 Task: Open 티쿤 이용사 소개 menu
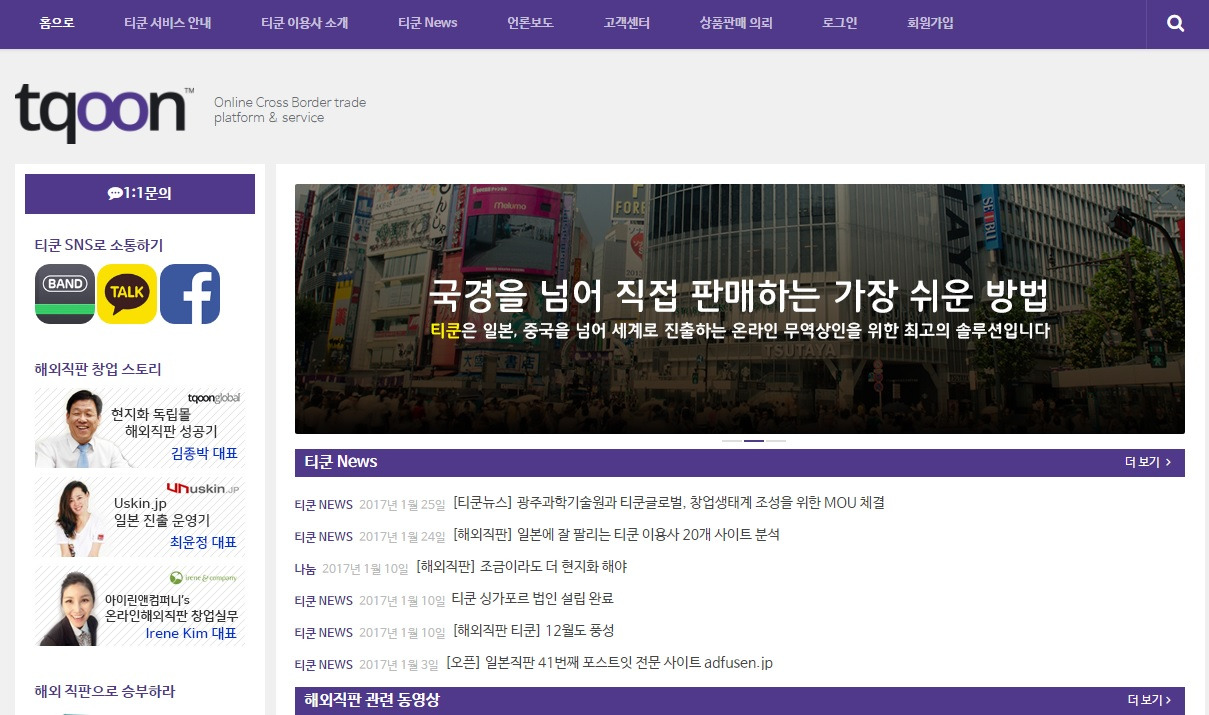point(304,23)
